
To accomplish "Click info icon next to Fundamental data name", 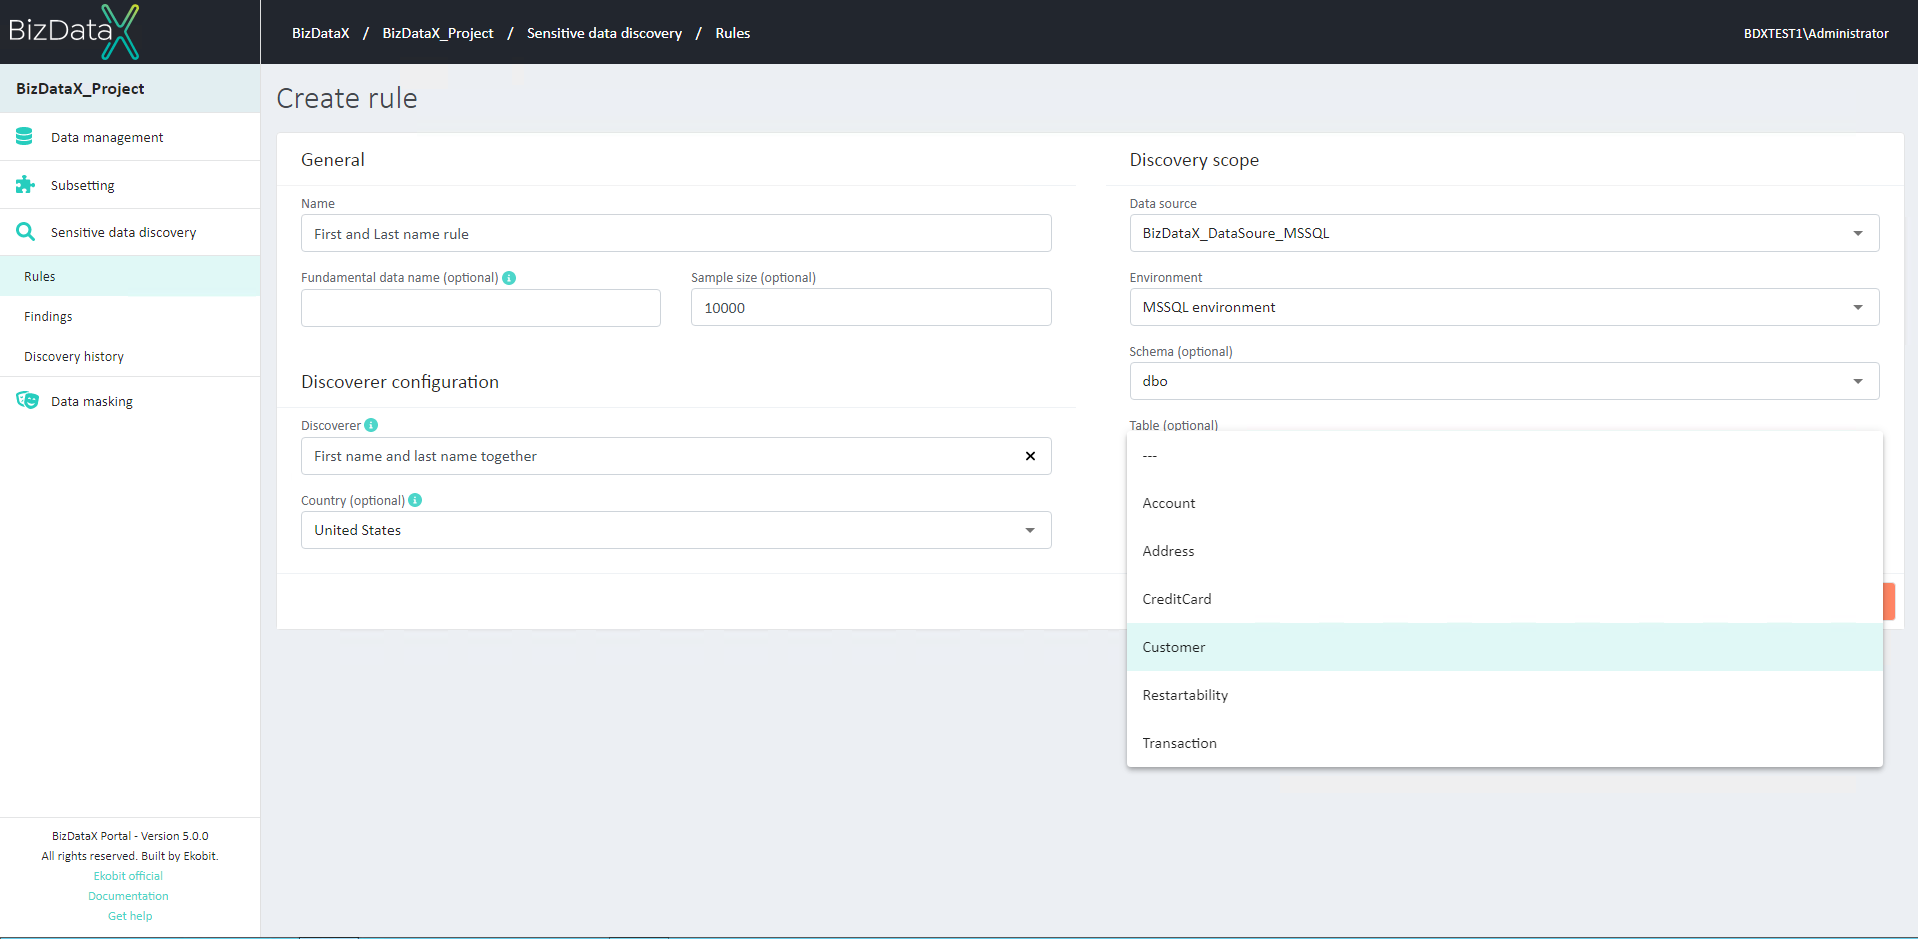I will click(x=509, y=278).
